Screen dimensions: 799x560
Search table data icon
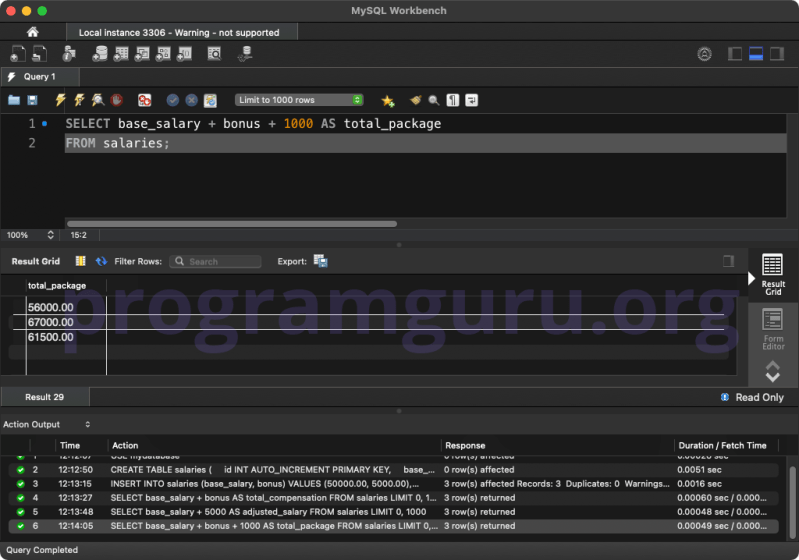215,54
